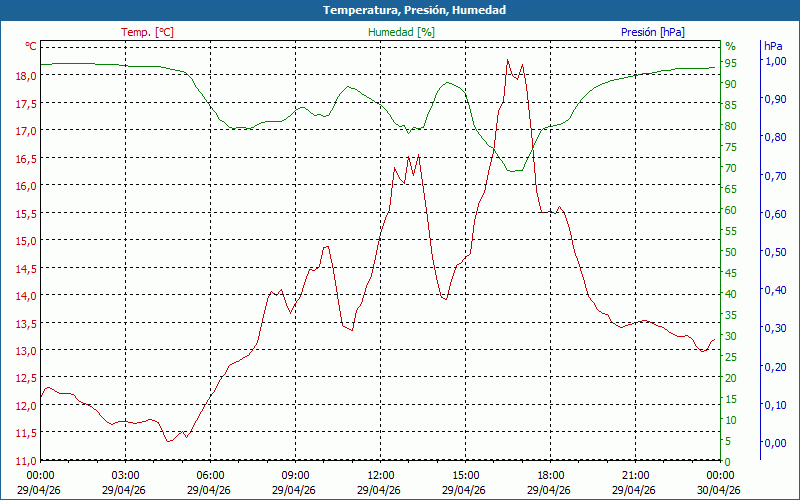Select the '12:00' time axis marker
The image size is (800, 500).
[x=381, y=475]
